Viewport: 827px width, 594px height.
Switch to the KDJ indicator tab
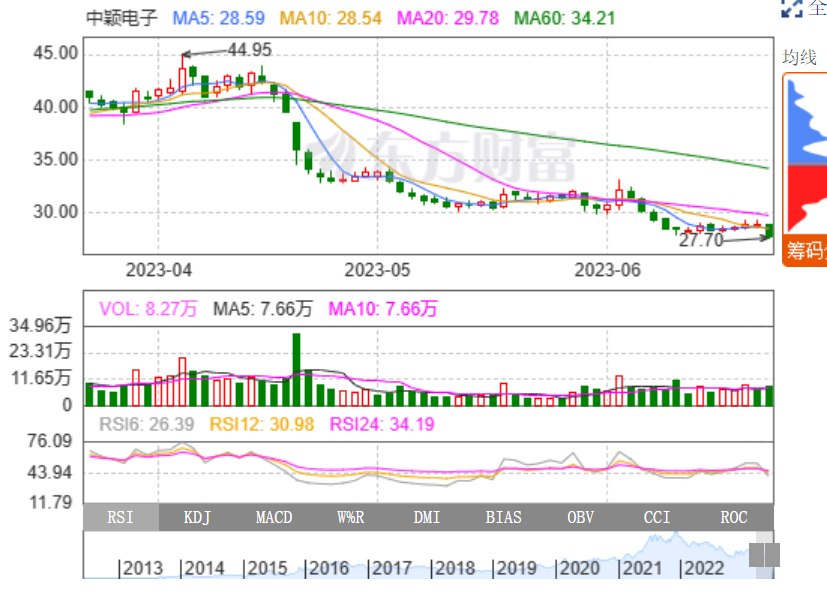(197, 517)
